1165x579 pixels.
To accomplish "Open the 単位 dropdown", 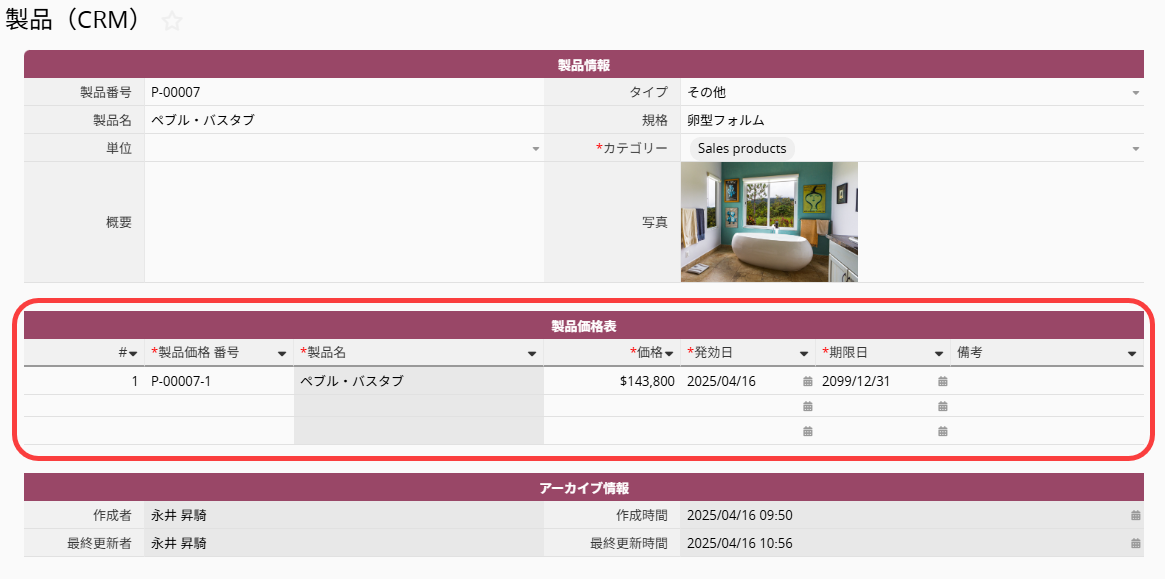I will click(x=535, y=149).
